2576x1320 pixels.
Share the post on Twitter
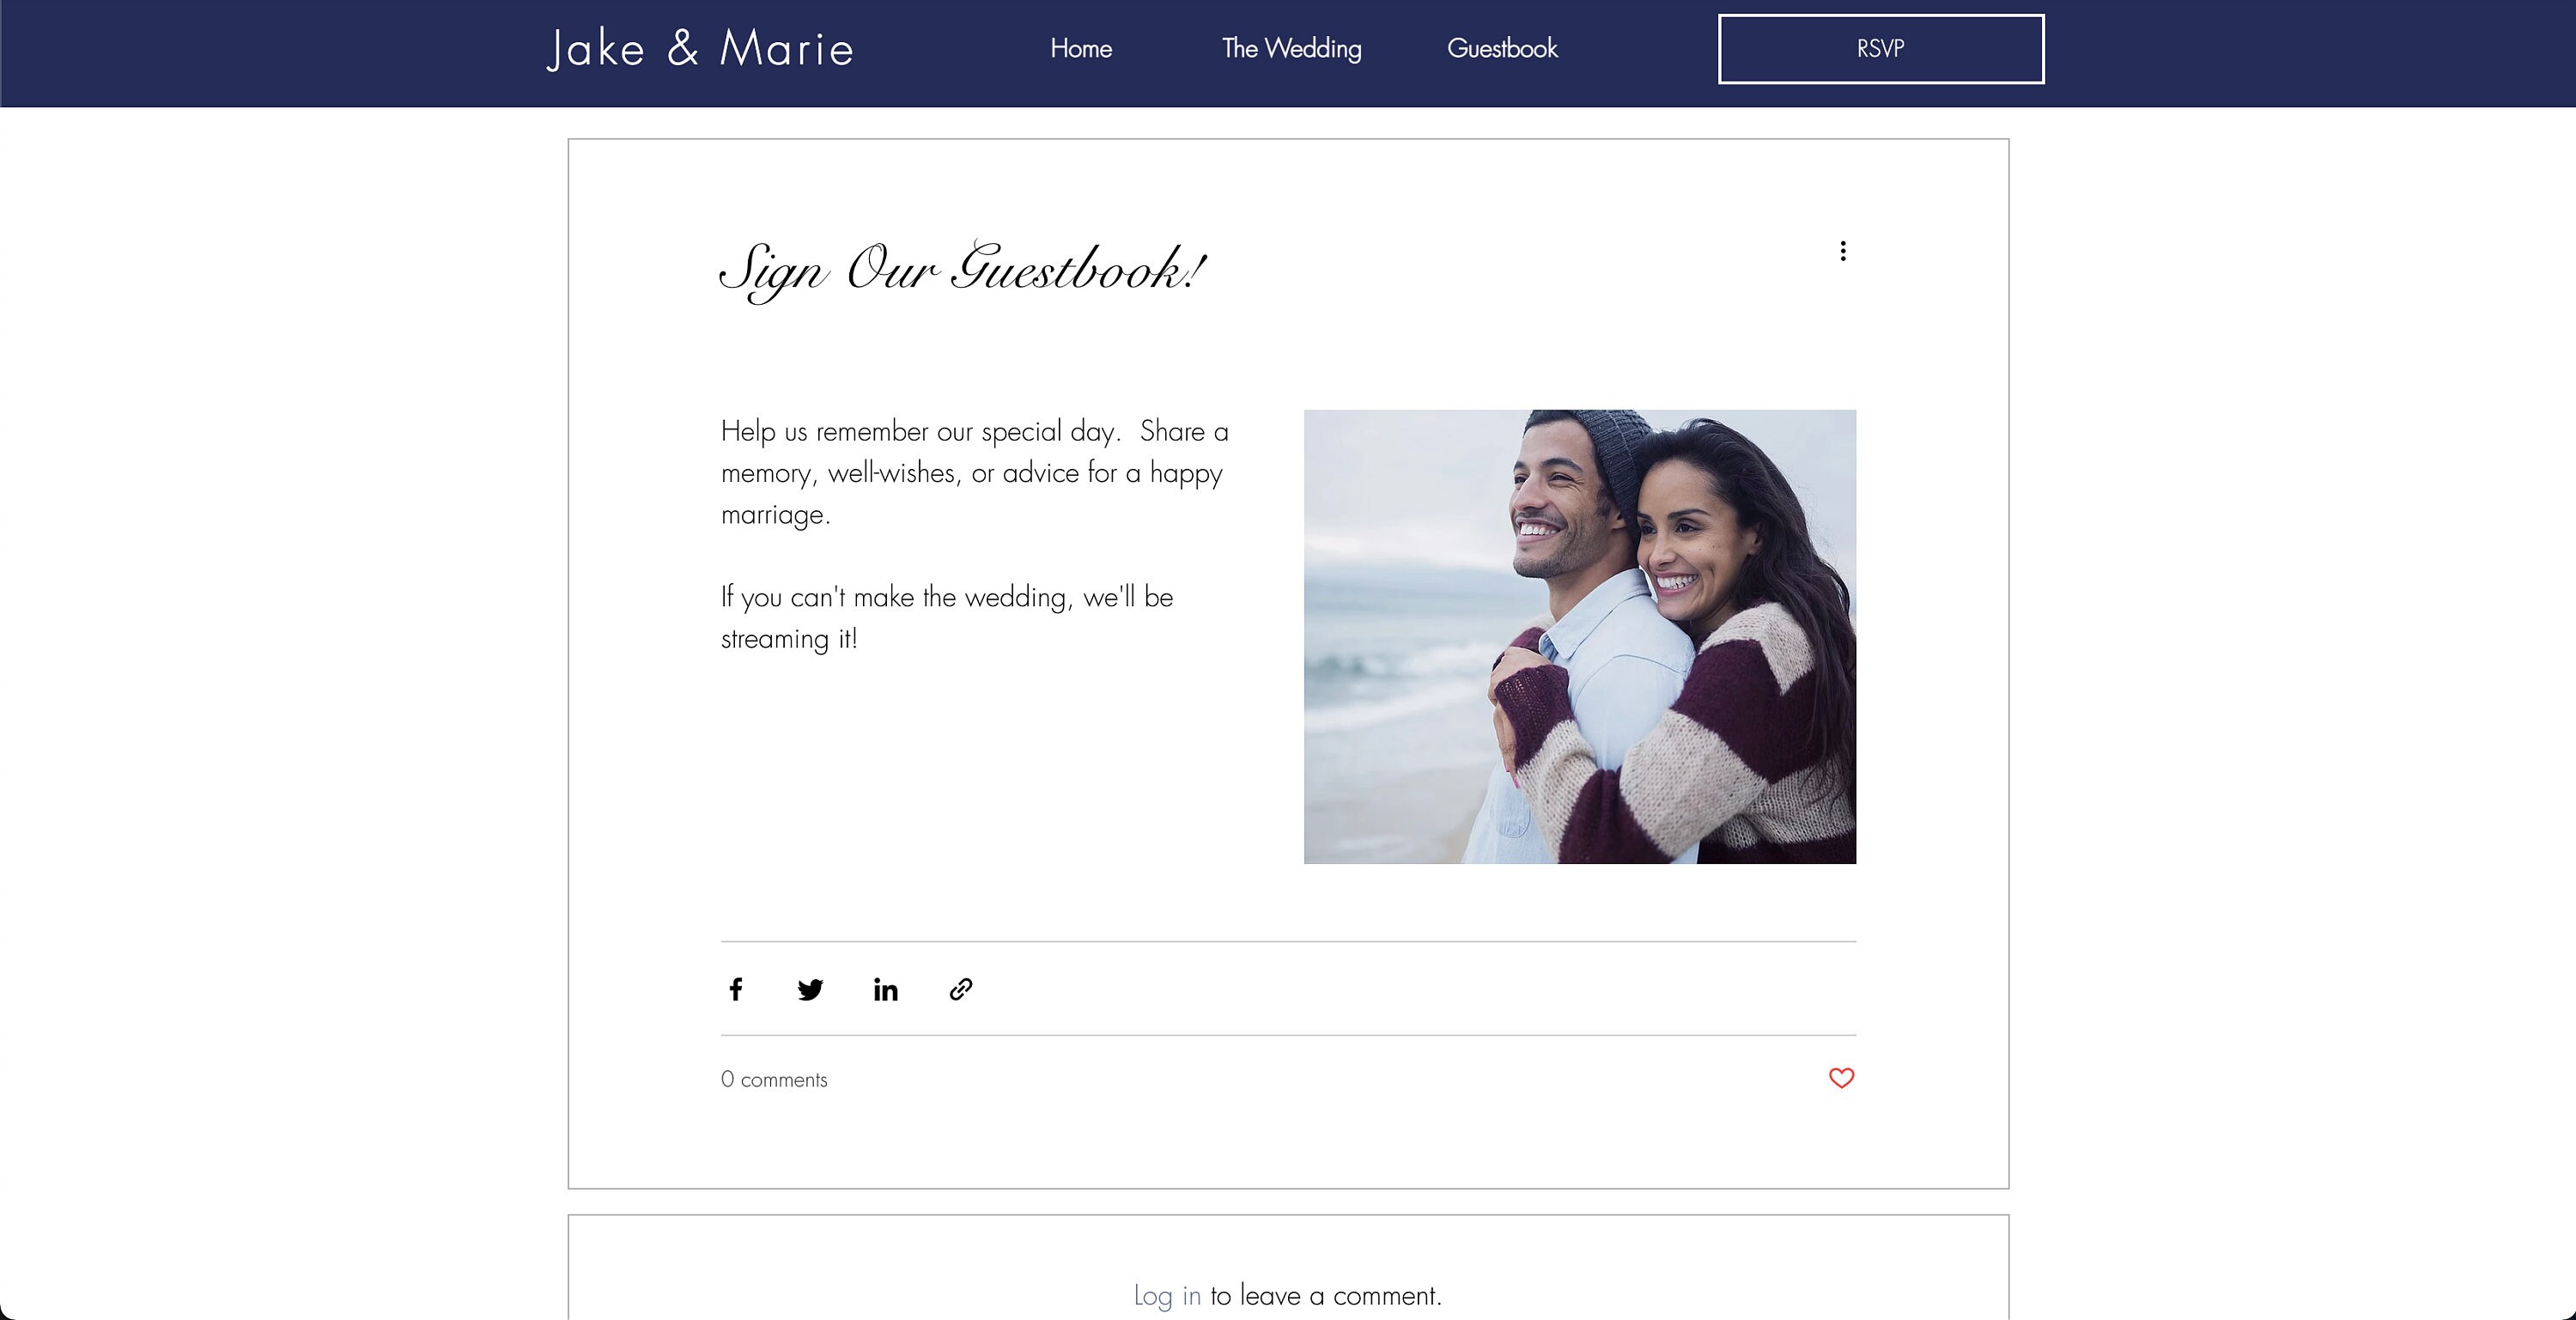[810, 989]
